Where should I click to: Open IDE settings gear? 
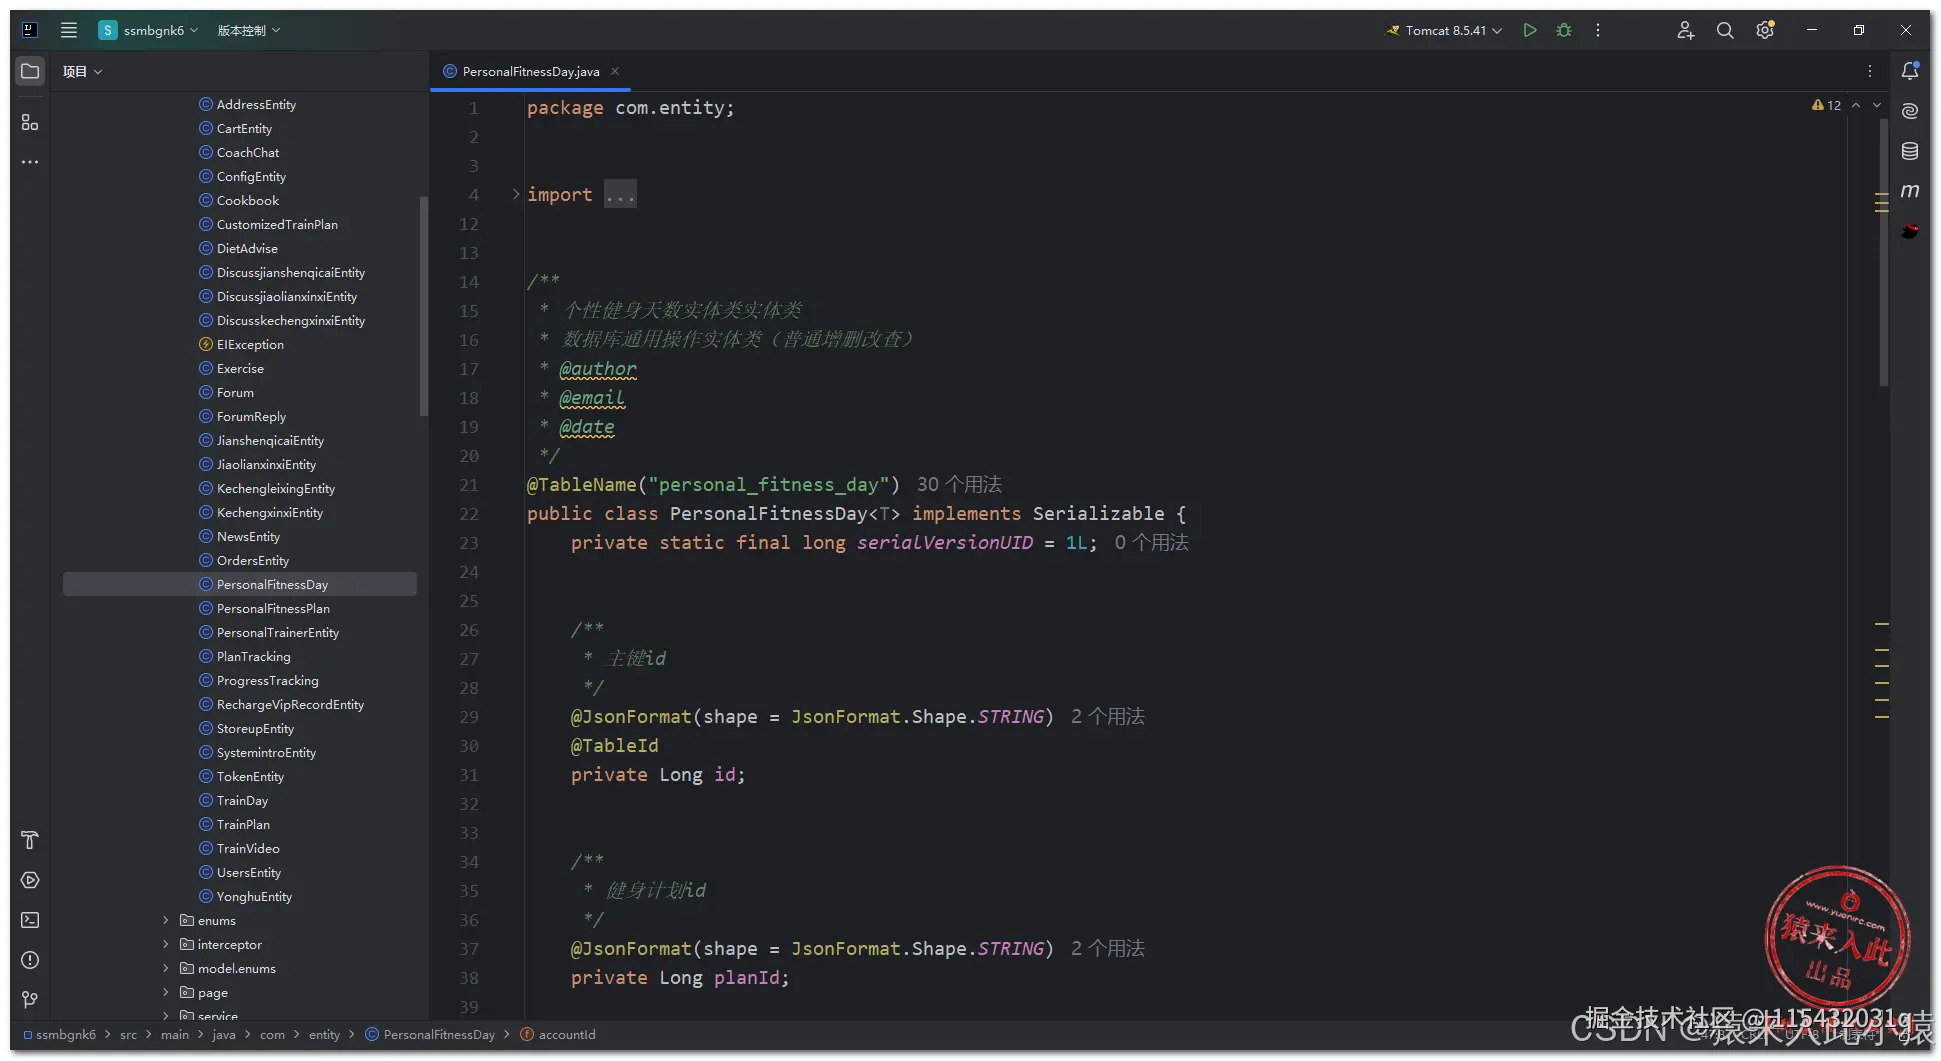click(x=1765, y=30)
